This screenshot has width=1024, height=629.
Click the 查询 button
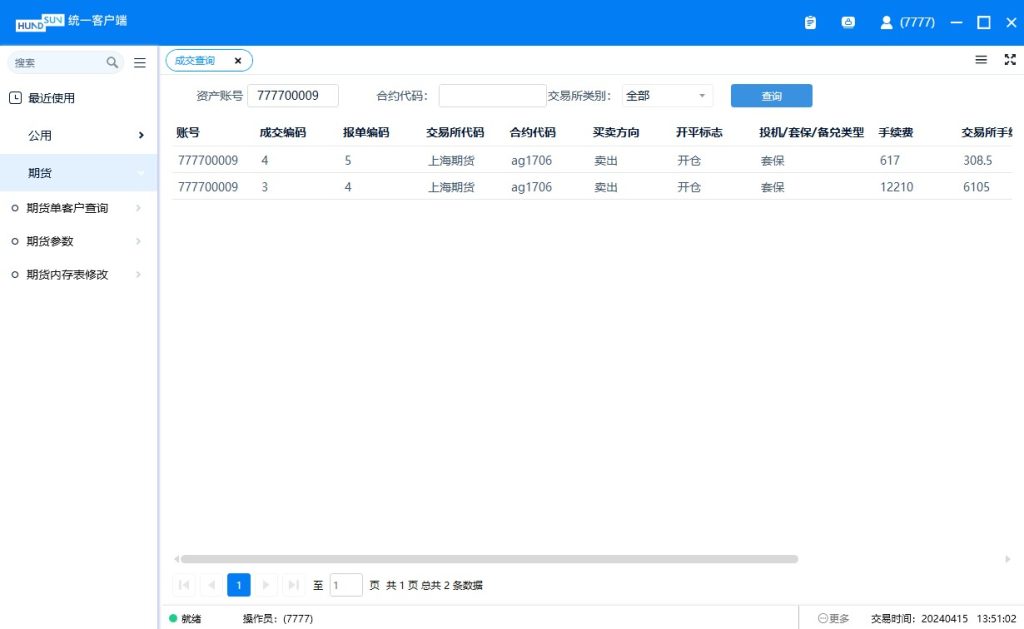pos(771,96)
